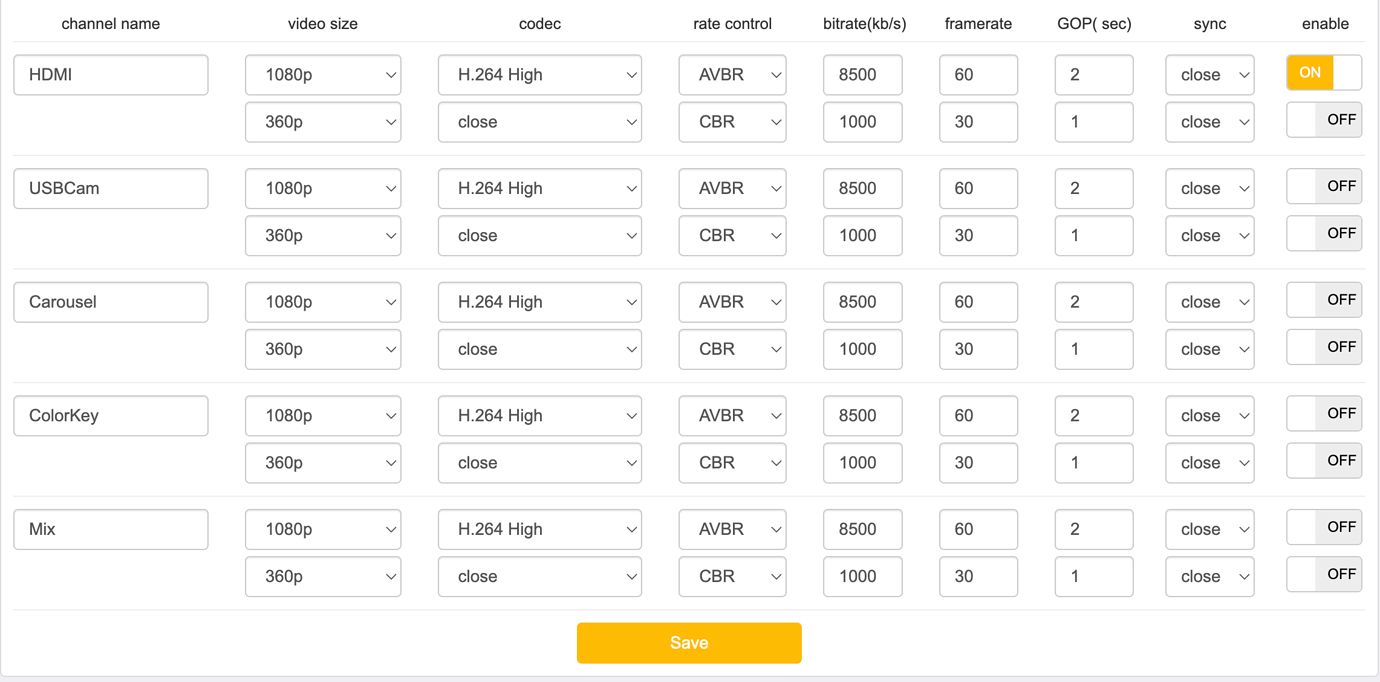Expand HDMI sub stream CBR dropdown
This screenshot has height=682, width=1380.
click(732, 122)
